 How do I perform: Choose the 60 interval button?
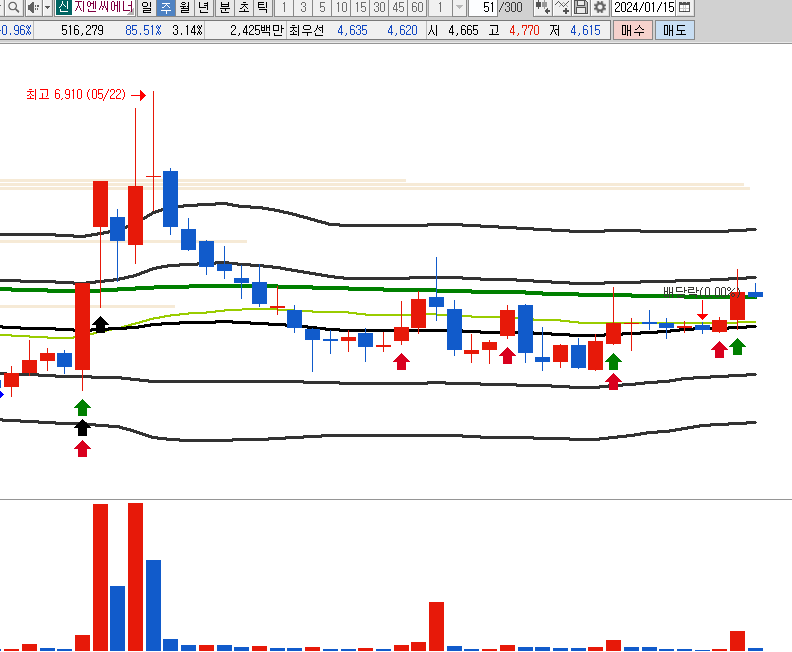coord(417,8)
